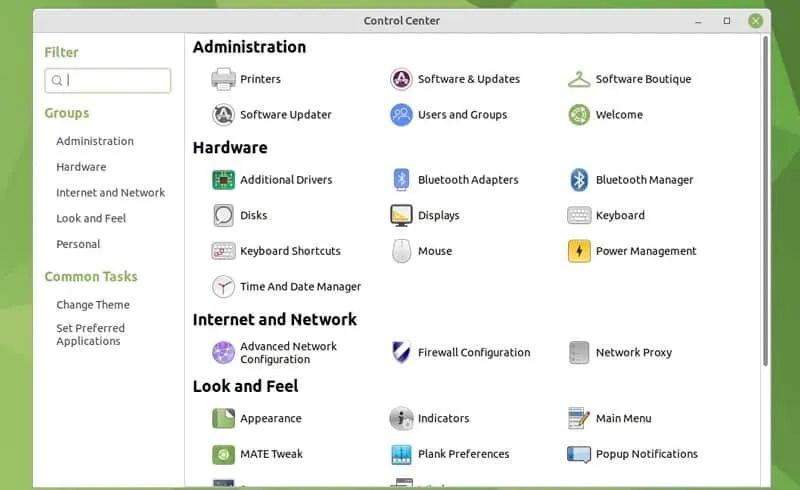800x490 pixels.
Task: Click the vertical scrollbar handle
Action: pos(765,201)
